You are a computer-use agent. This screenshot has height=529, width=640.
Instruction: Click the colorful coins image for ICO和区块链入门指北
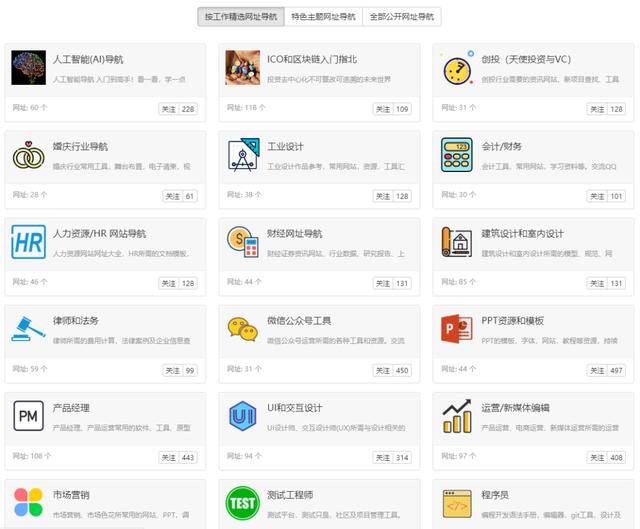coord(242,67)
